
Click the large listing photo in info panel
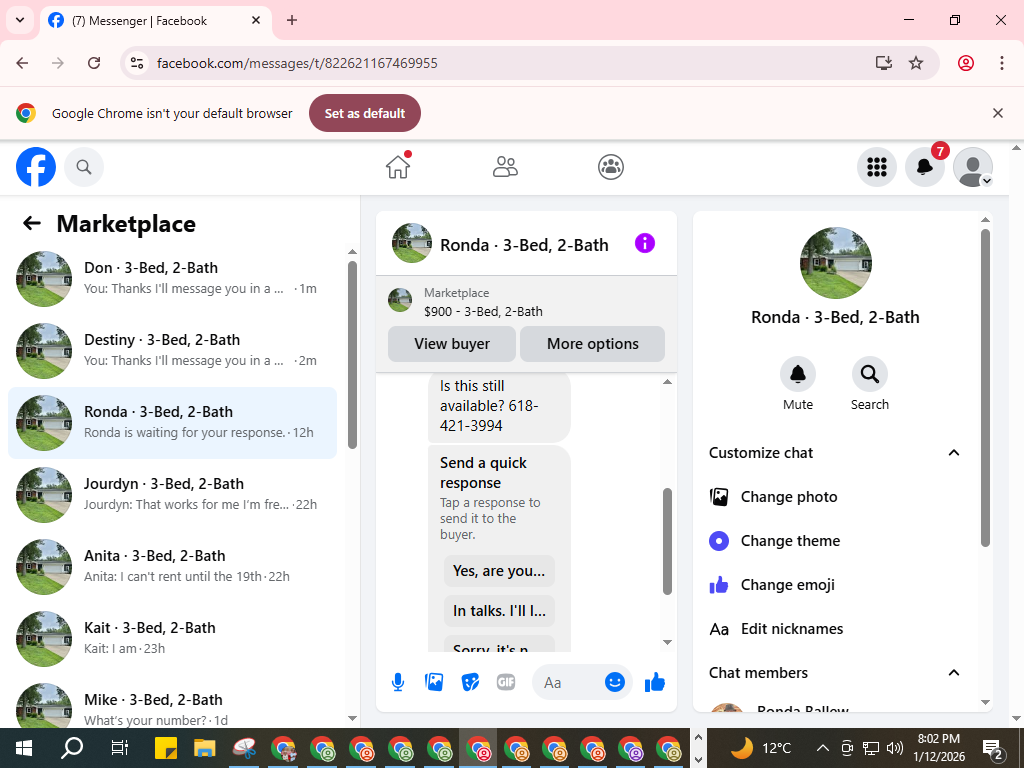[835, 263]
